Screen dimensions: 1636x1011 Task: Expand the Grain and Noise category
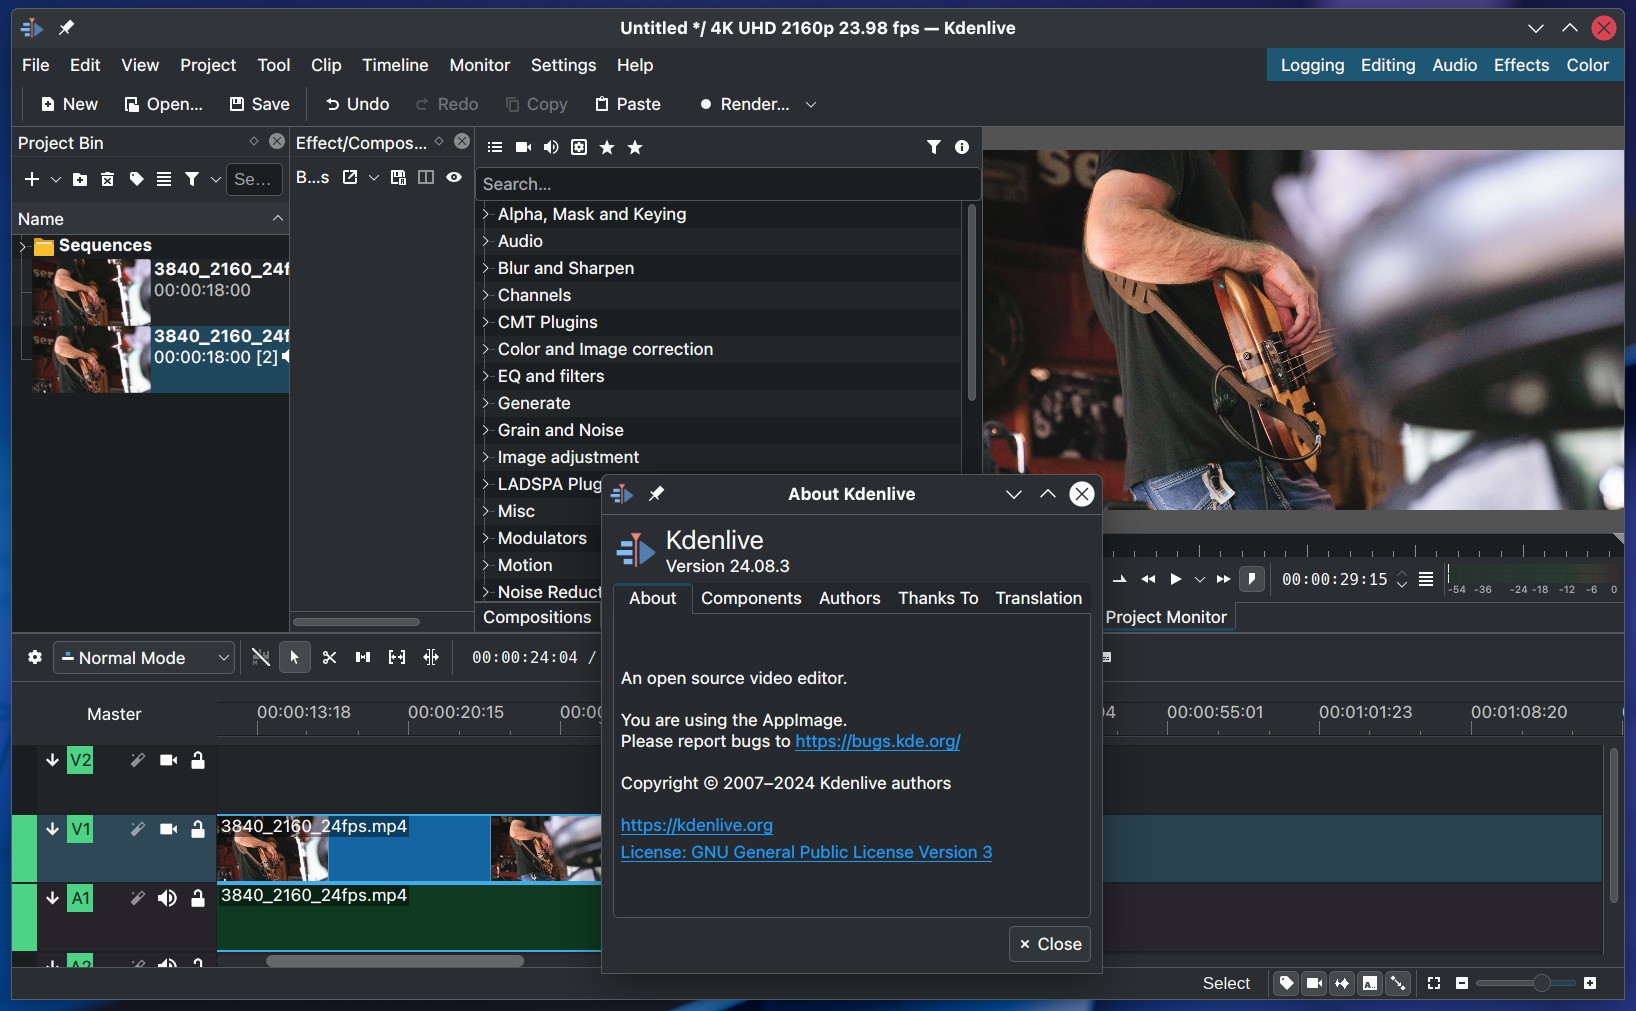tap(486, 430)
